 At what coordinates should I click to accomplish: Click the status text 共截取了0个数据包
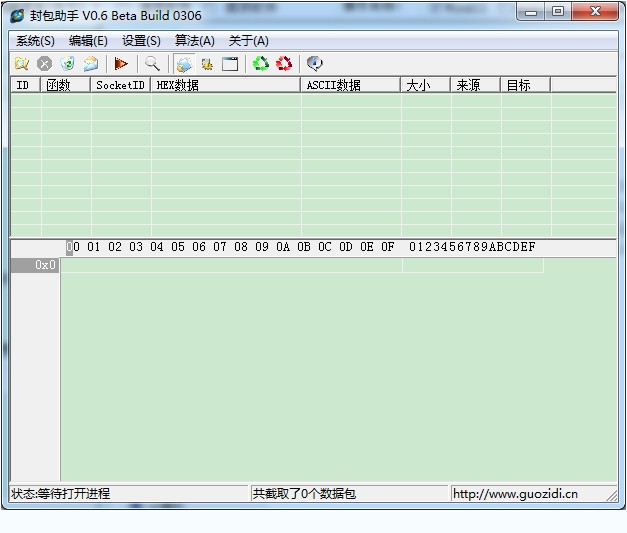coord(304,494)
